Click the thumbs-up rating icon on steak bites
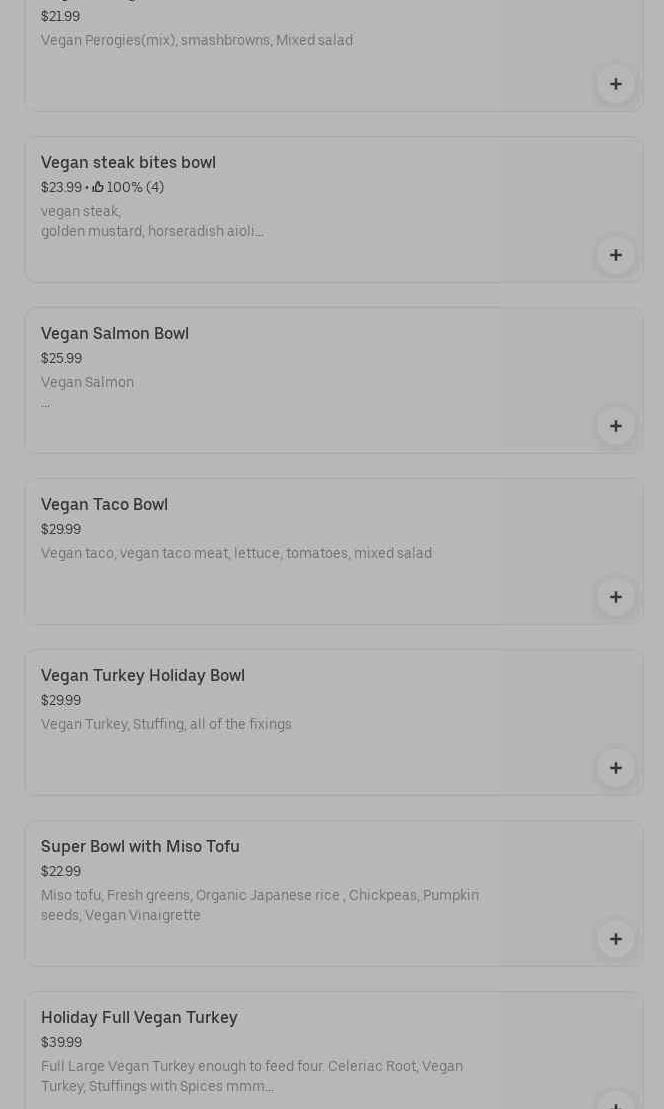Viewport: 664px width, 1109px height. [98, 187]
